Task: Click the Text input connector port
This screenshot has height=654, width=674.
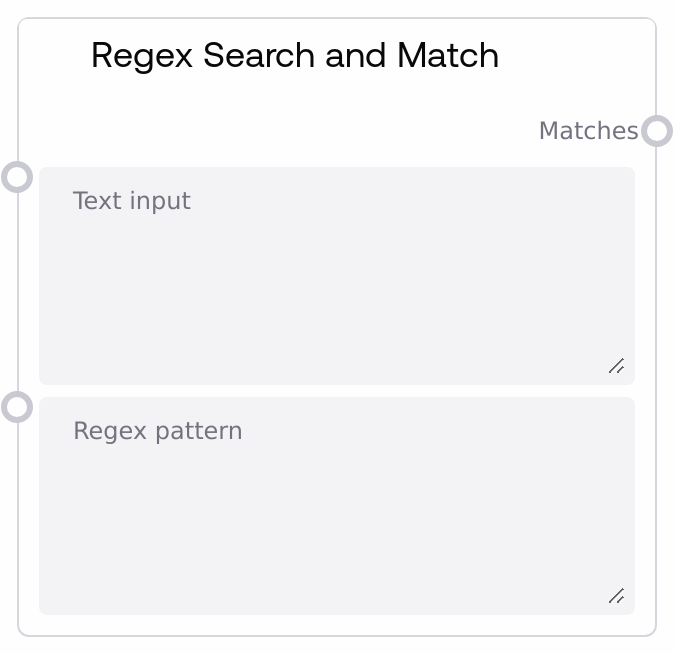Action: coord(17,177)
